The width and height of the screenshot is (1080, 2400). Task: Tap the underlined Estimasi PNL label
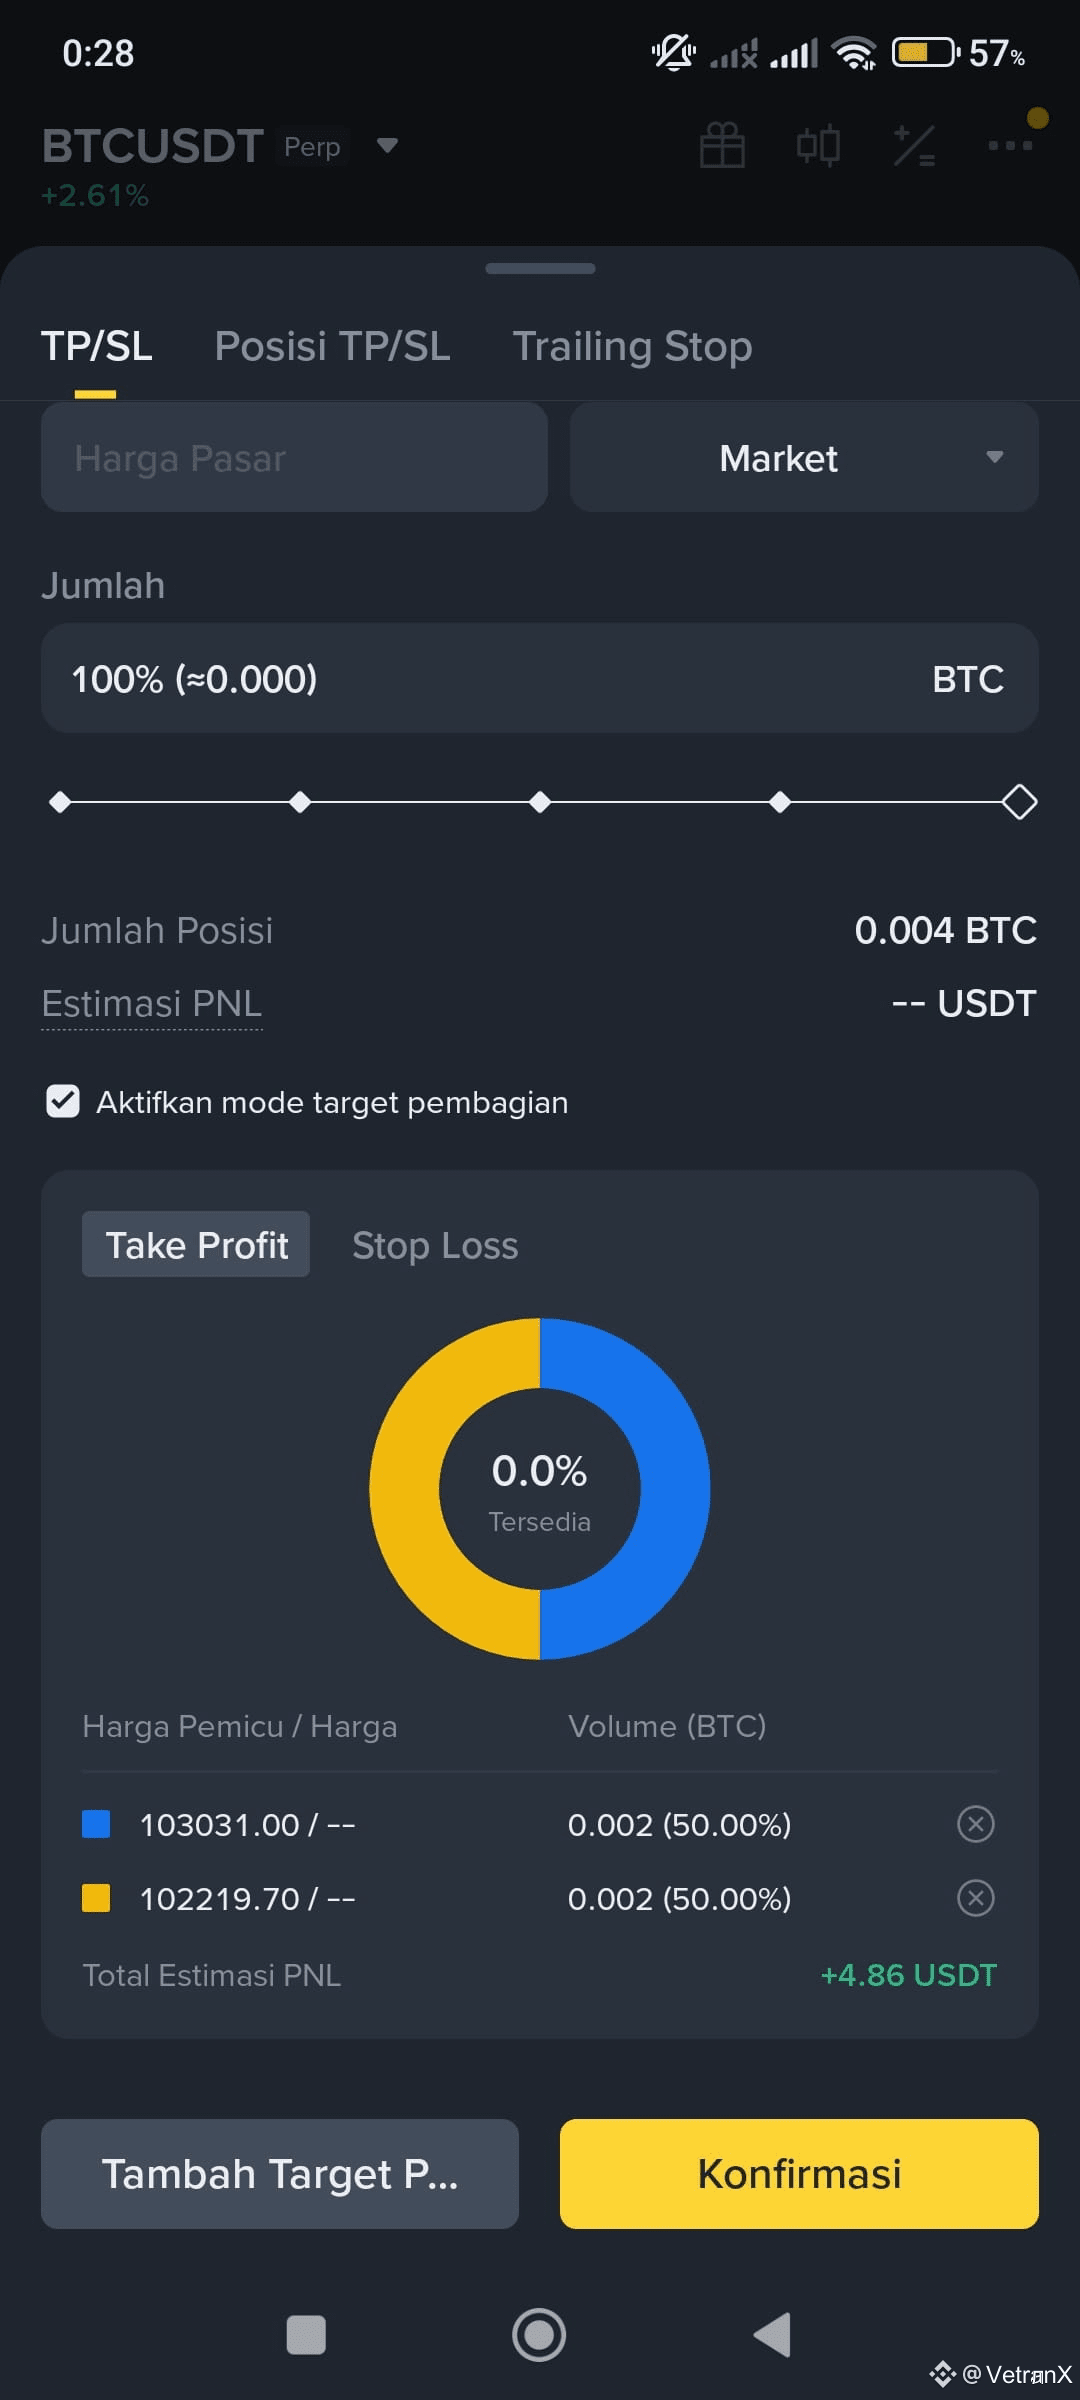point(152,1003)
